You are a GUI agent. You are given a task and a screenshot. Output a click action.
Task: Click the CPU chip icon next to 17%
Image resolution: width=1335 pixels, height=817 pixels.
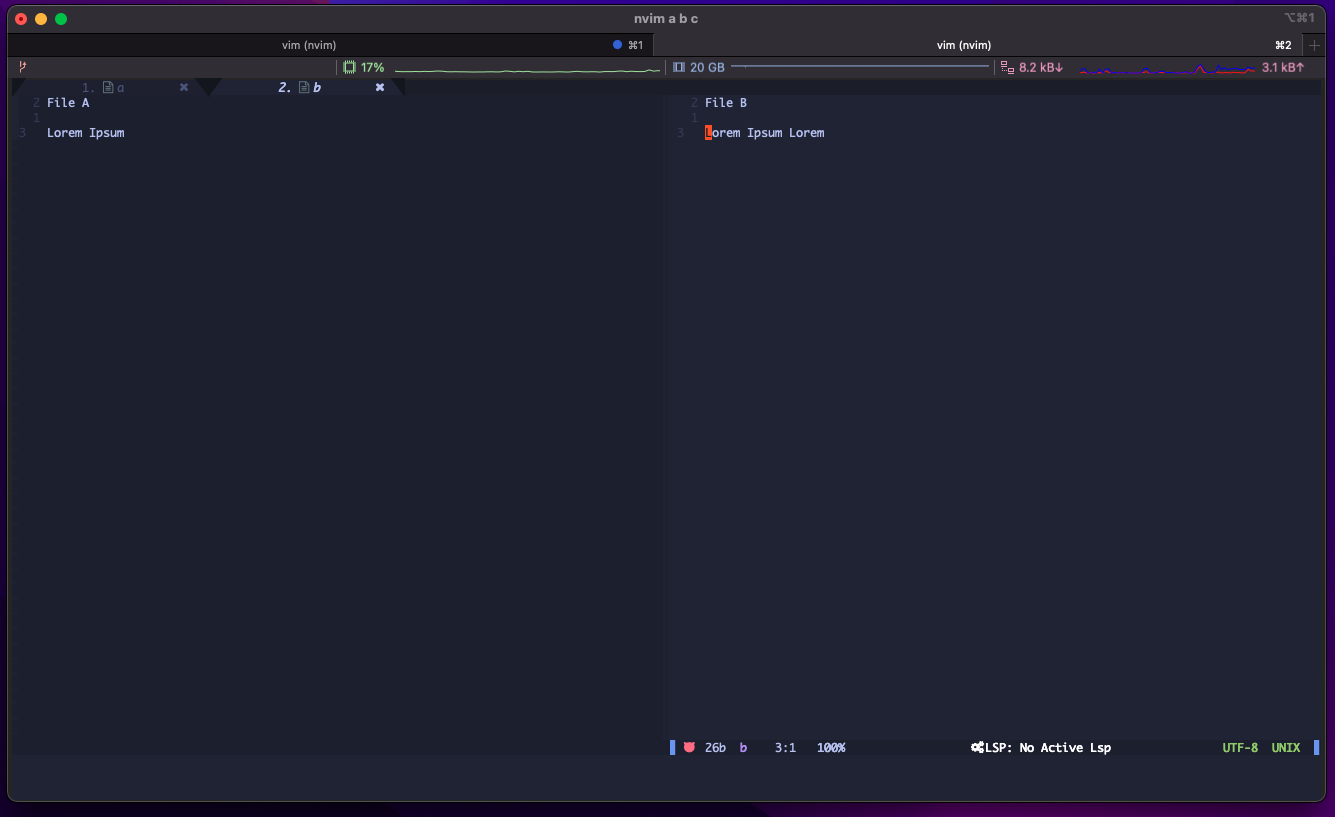pyautogui.click(x=349, y=67)
